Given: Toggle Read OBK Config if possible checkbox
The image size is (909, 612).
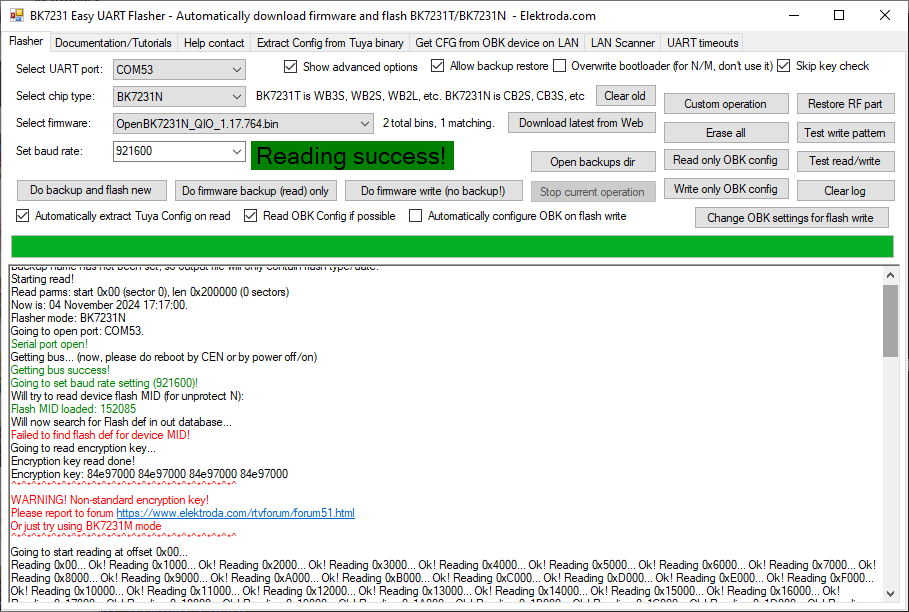Looking at the screenshot, I should pyautogui.click(x=250, y=216).
